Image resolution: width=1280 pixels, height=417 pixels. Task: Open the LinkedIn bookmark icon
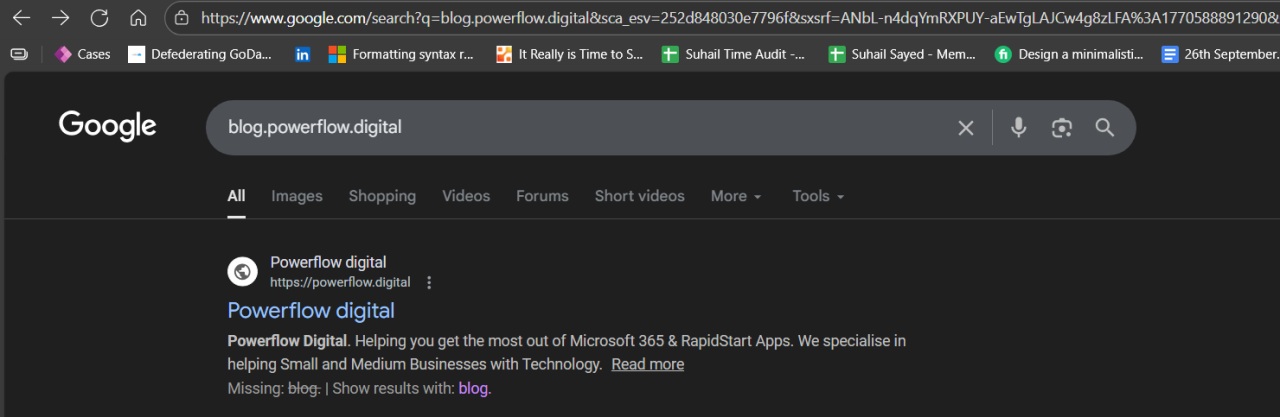click(302, 54)
